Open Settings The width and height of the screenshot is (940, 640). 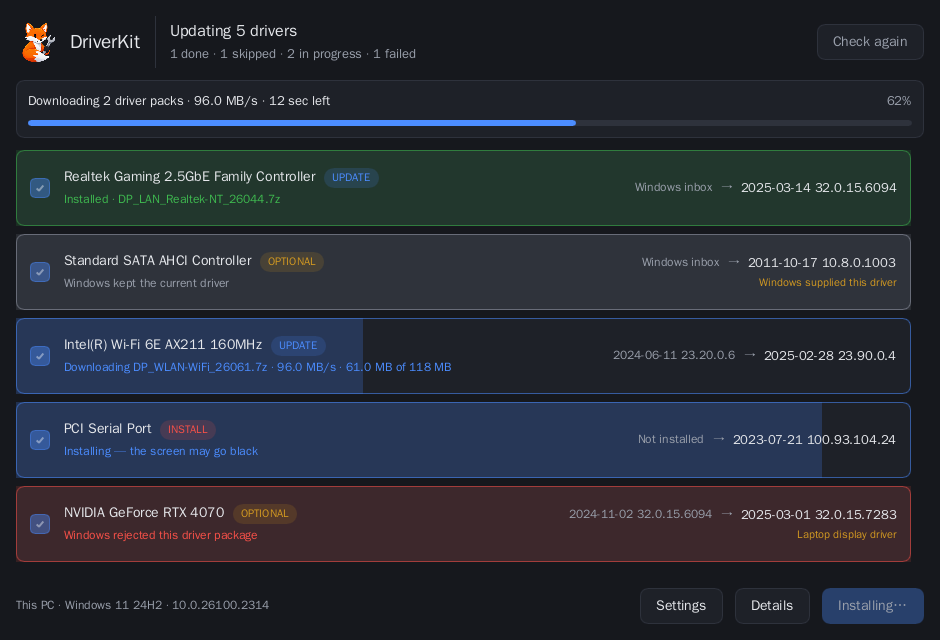681,606
